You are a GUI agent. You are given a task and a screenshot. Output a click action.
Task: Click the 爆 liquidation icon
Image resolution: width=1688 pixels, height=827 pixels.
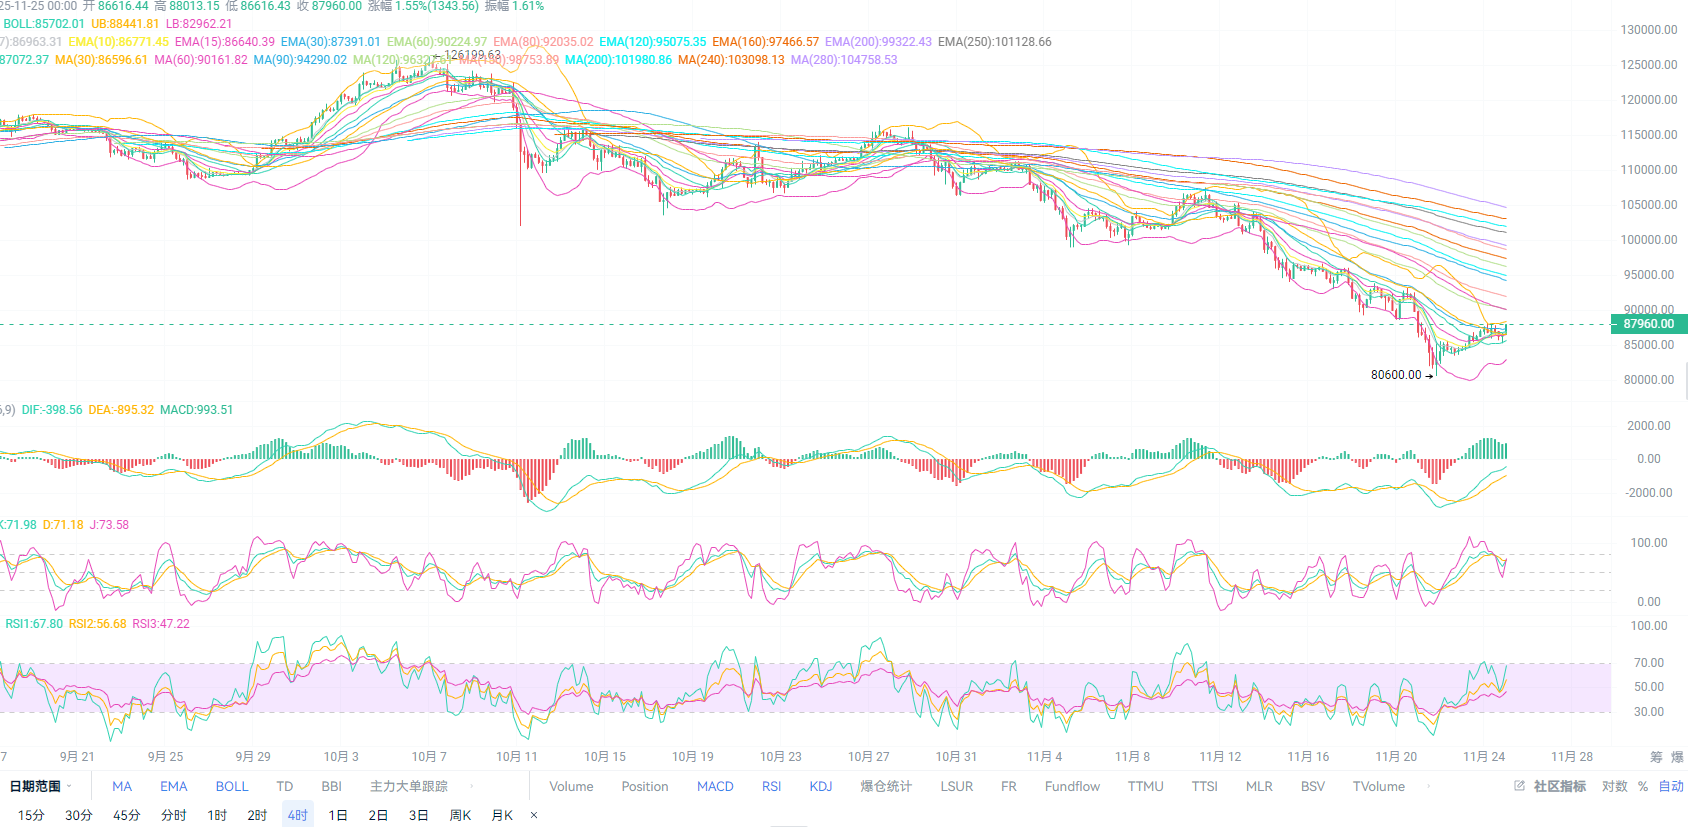(1677, 757)
